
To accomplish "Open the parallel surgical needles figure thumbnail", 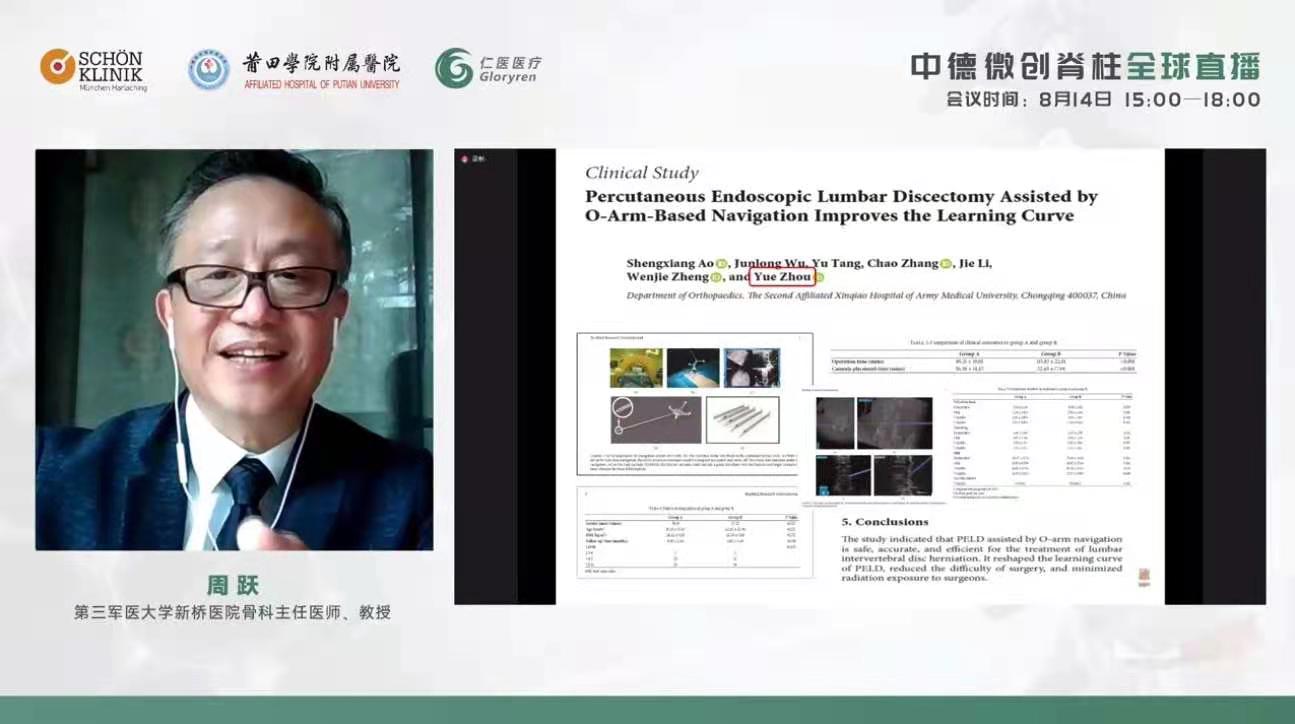I will [x=742, y=418].
